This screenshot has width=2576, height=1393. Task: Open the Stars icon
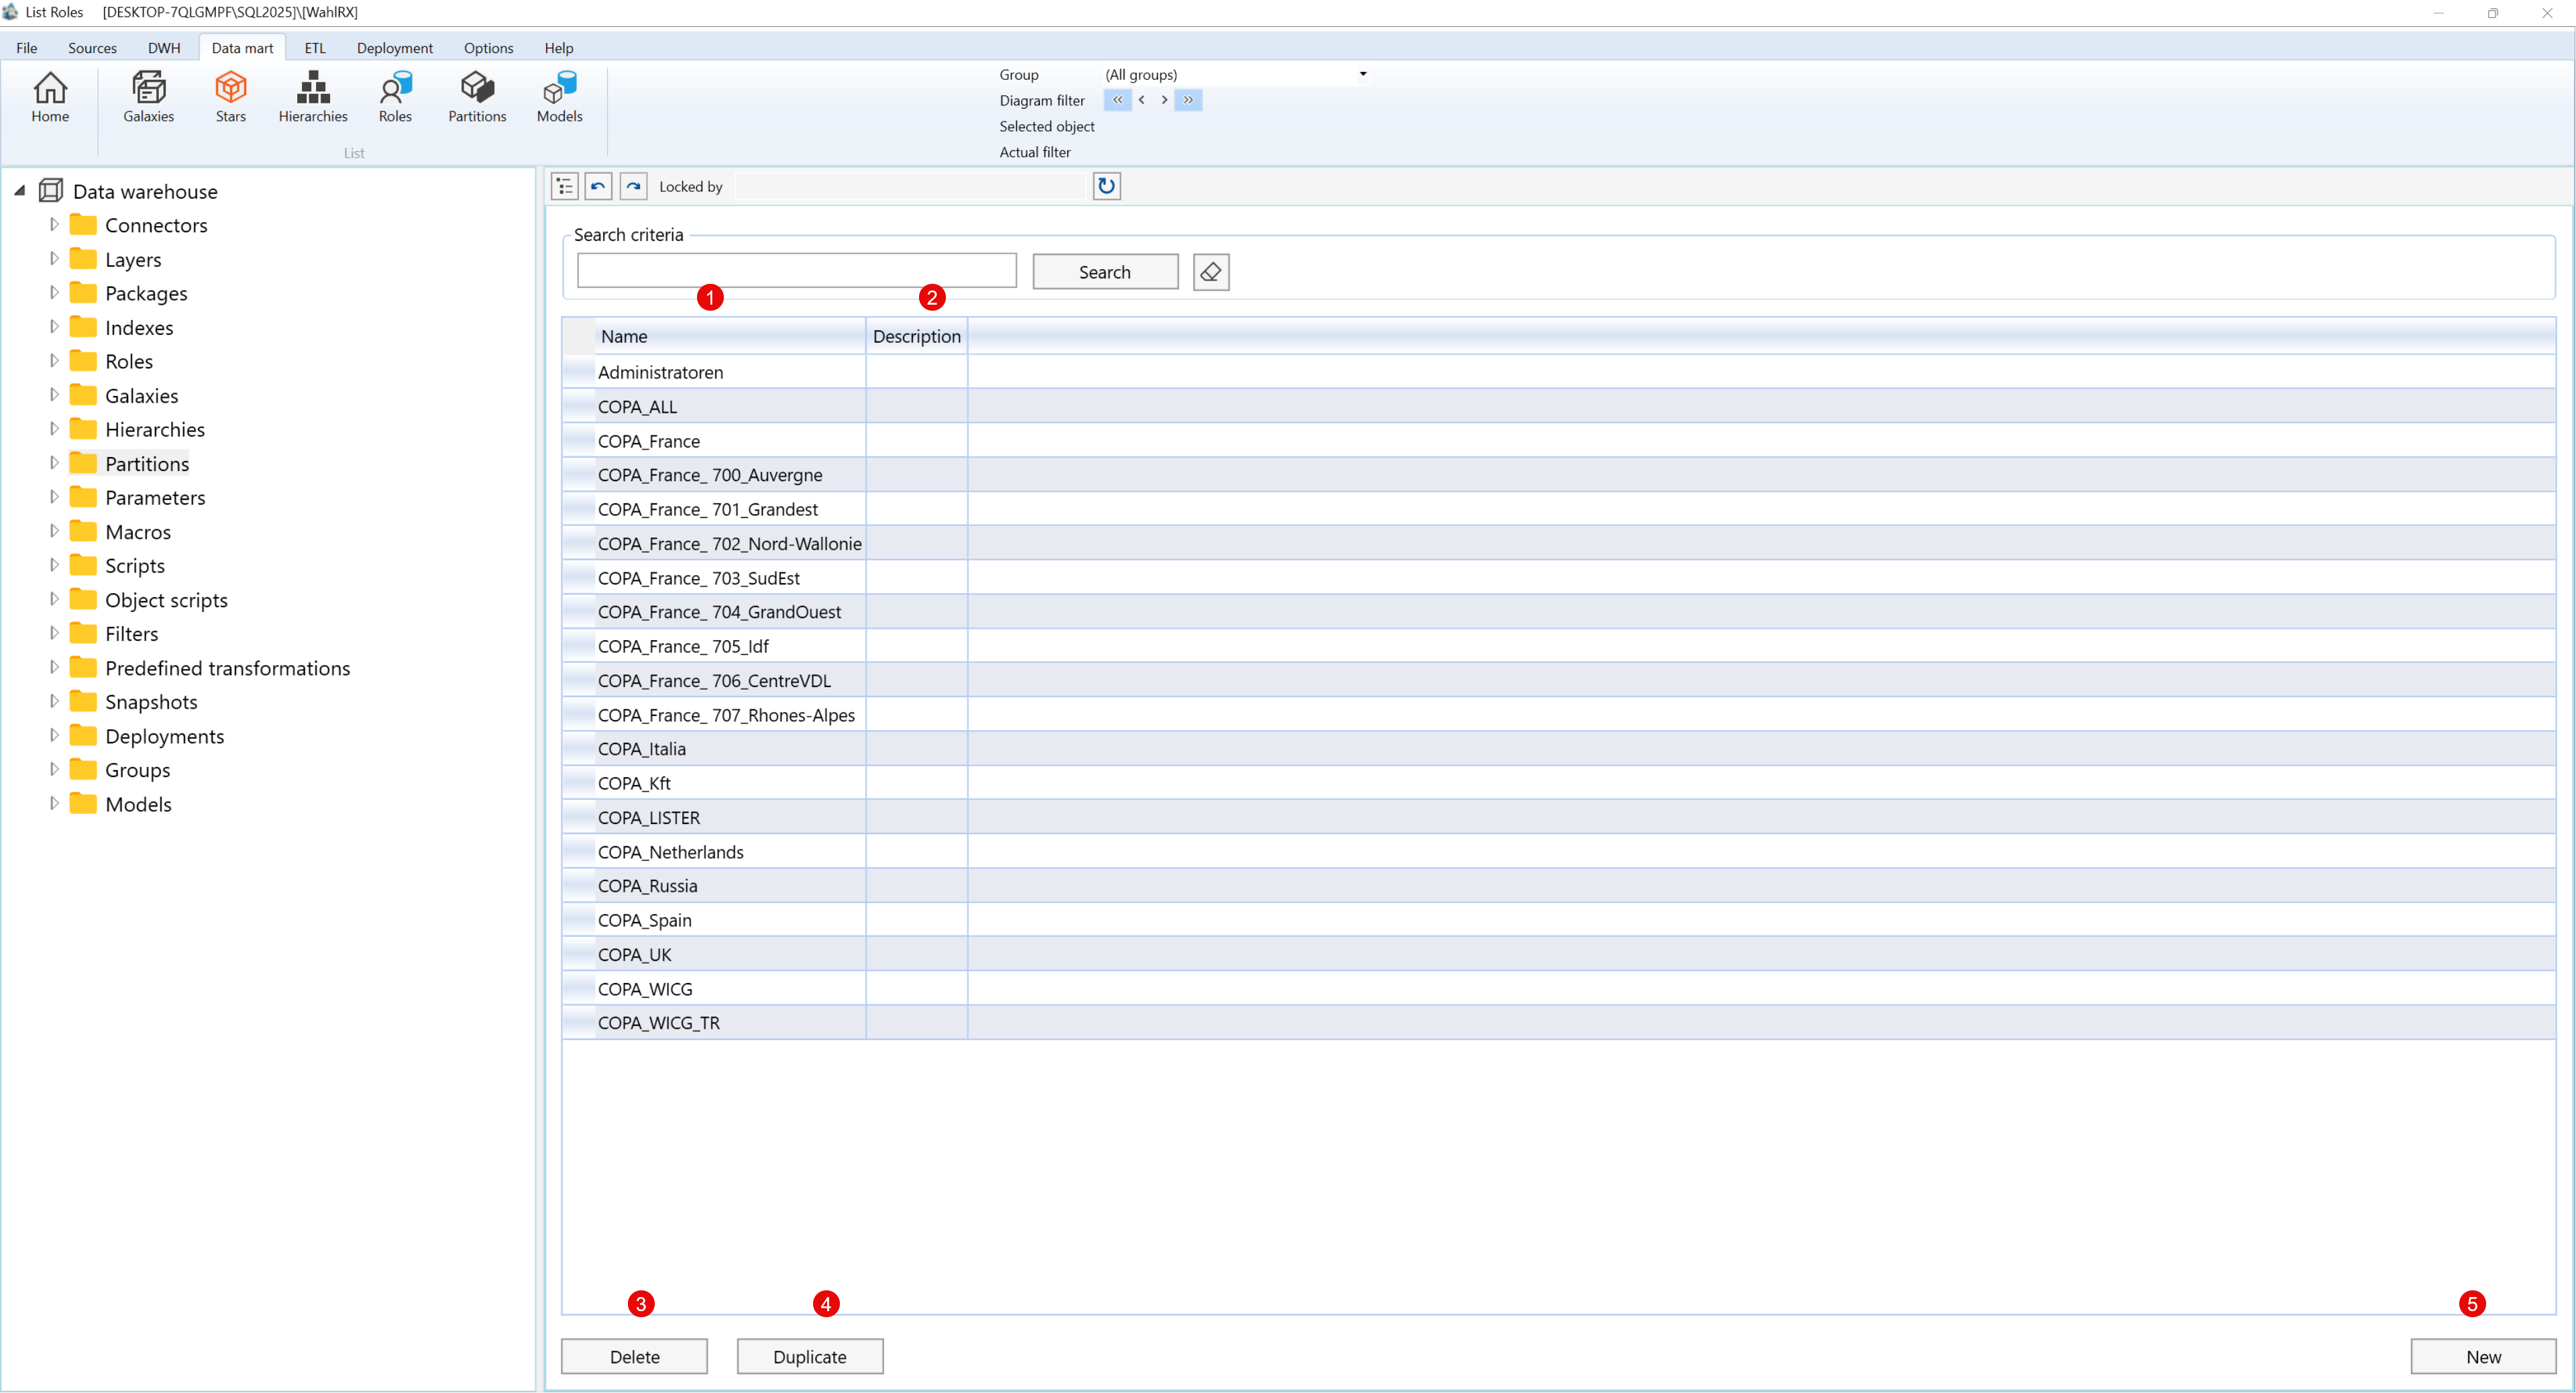[x=230, y=97]
